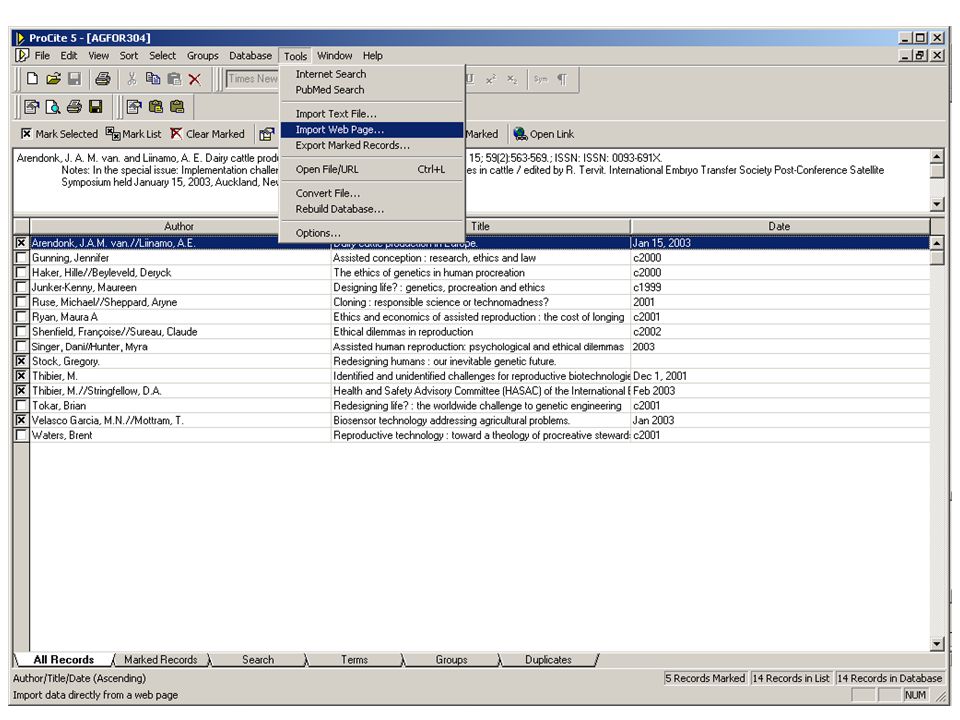Click the Mark List button
Image resolution: width=960 pixels, height=720 pixels.
133,134
